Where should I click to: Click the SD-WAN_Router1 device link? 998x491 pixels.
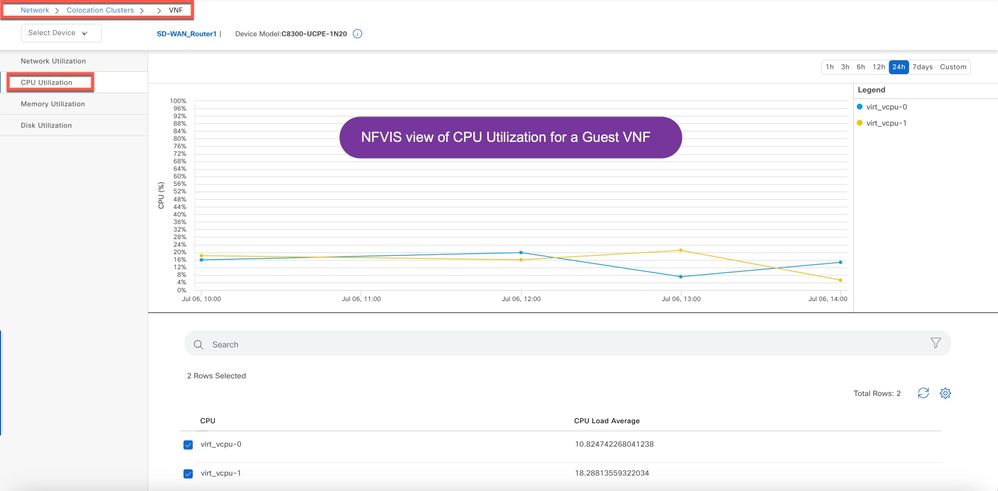tap(186, 34)
